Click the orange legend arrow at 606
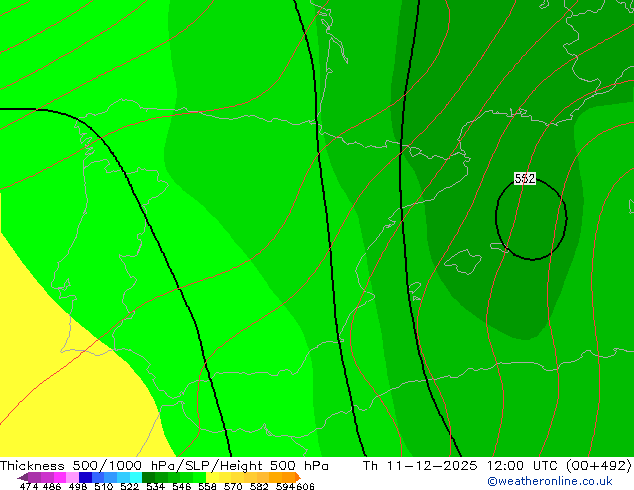Viewport: 634px width, 490px height. [x=298, y=477]
